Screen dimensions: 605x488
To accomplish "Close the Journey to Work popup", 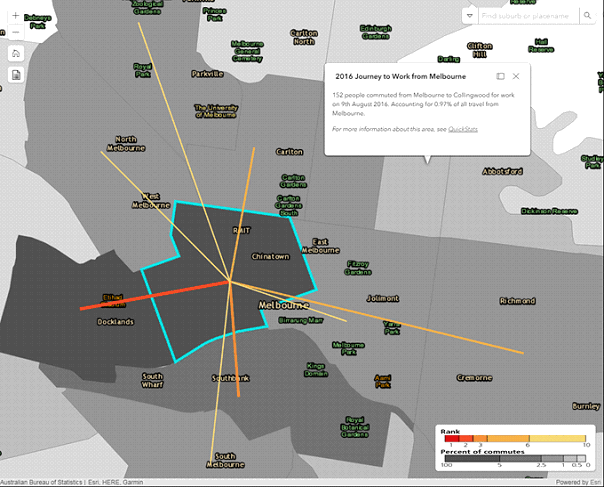I will coord(516,76).
